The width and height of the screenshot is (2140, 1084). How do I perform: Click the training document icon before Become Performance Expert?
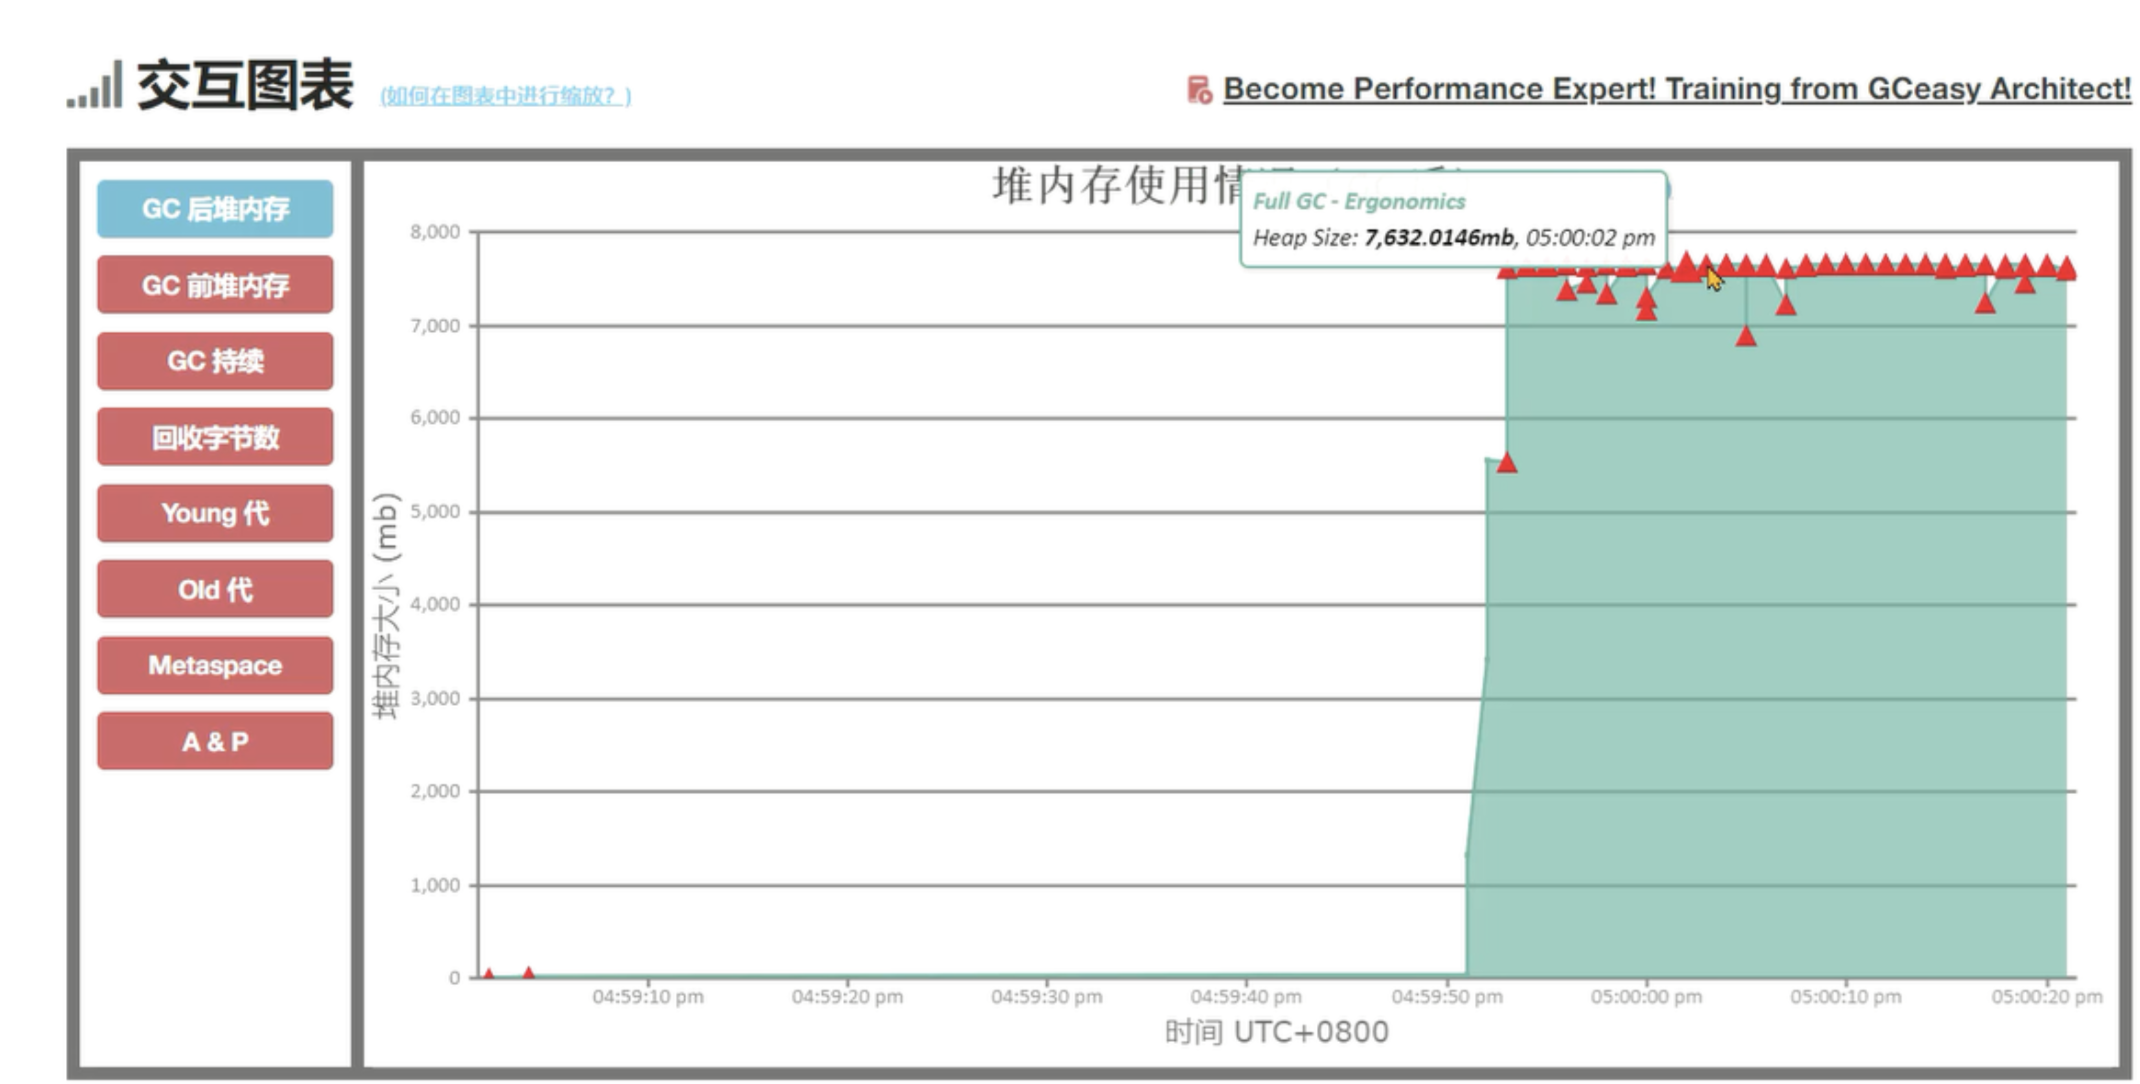tap(1198, 90)
